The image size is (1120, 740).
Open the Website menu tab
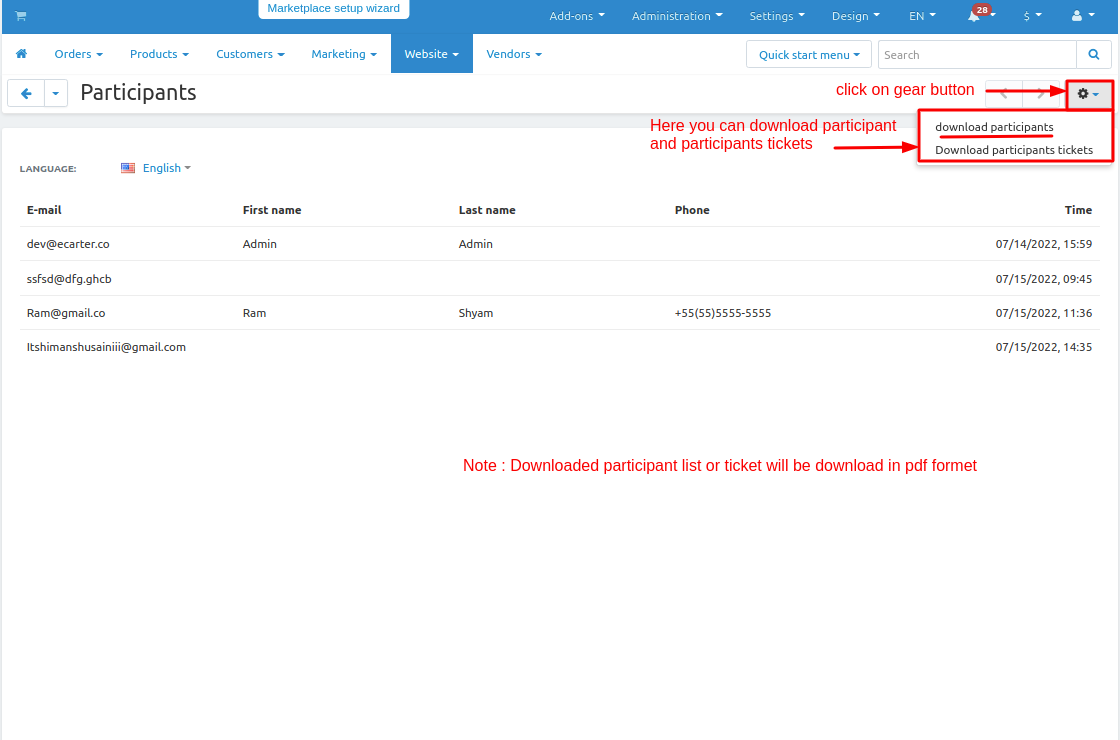pyautogui.click(x=431, y=54)
